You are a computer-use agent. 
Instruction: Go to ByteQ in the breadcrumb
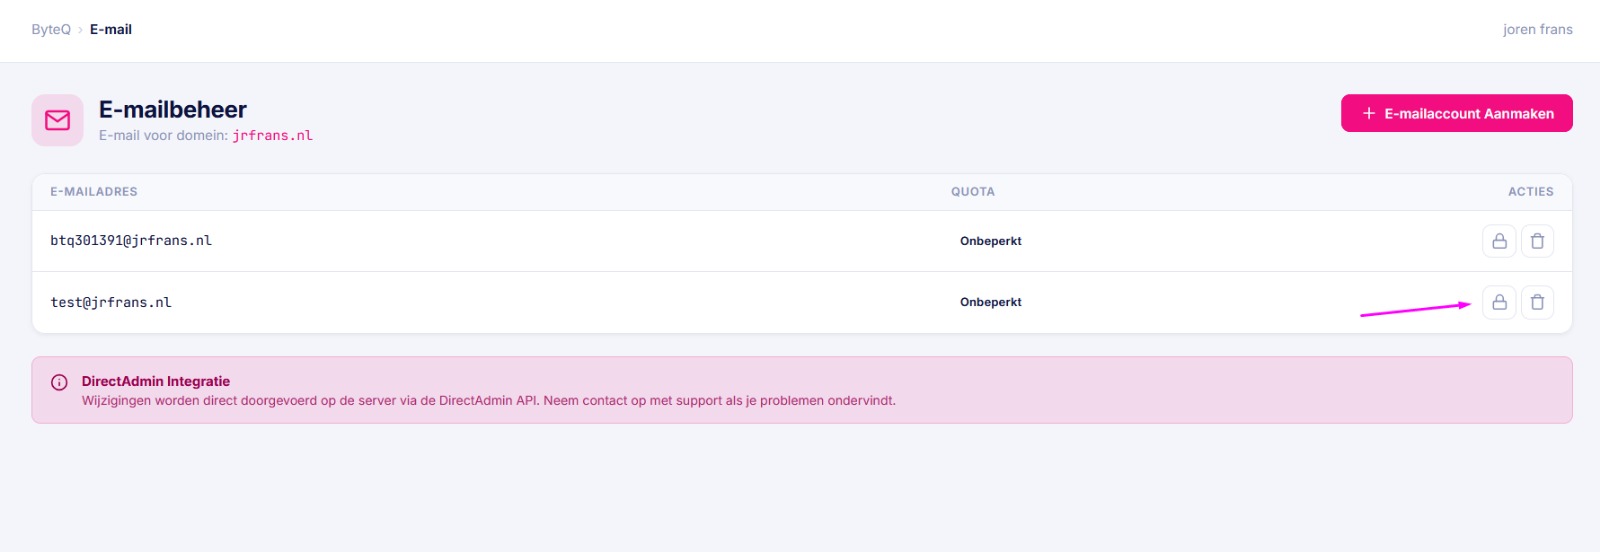pos(51,30)
